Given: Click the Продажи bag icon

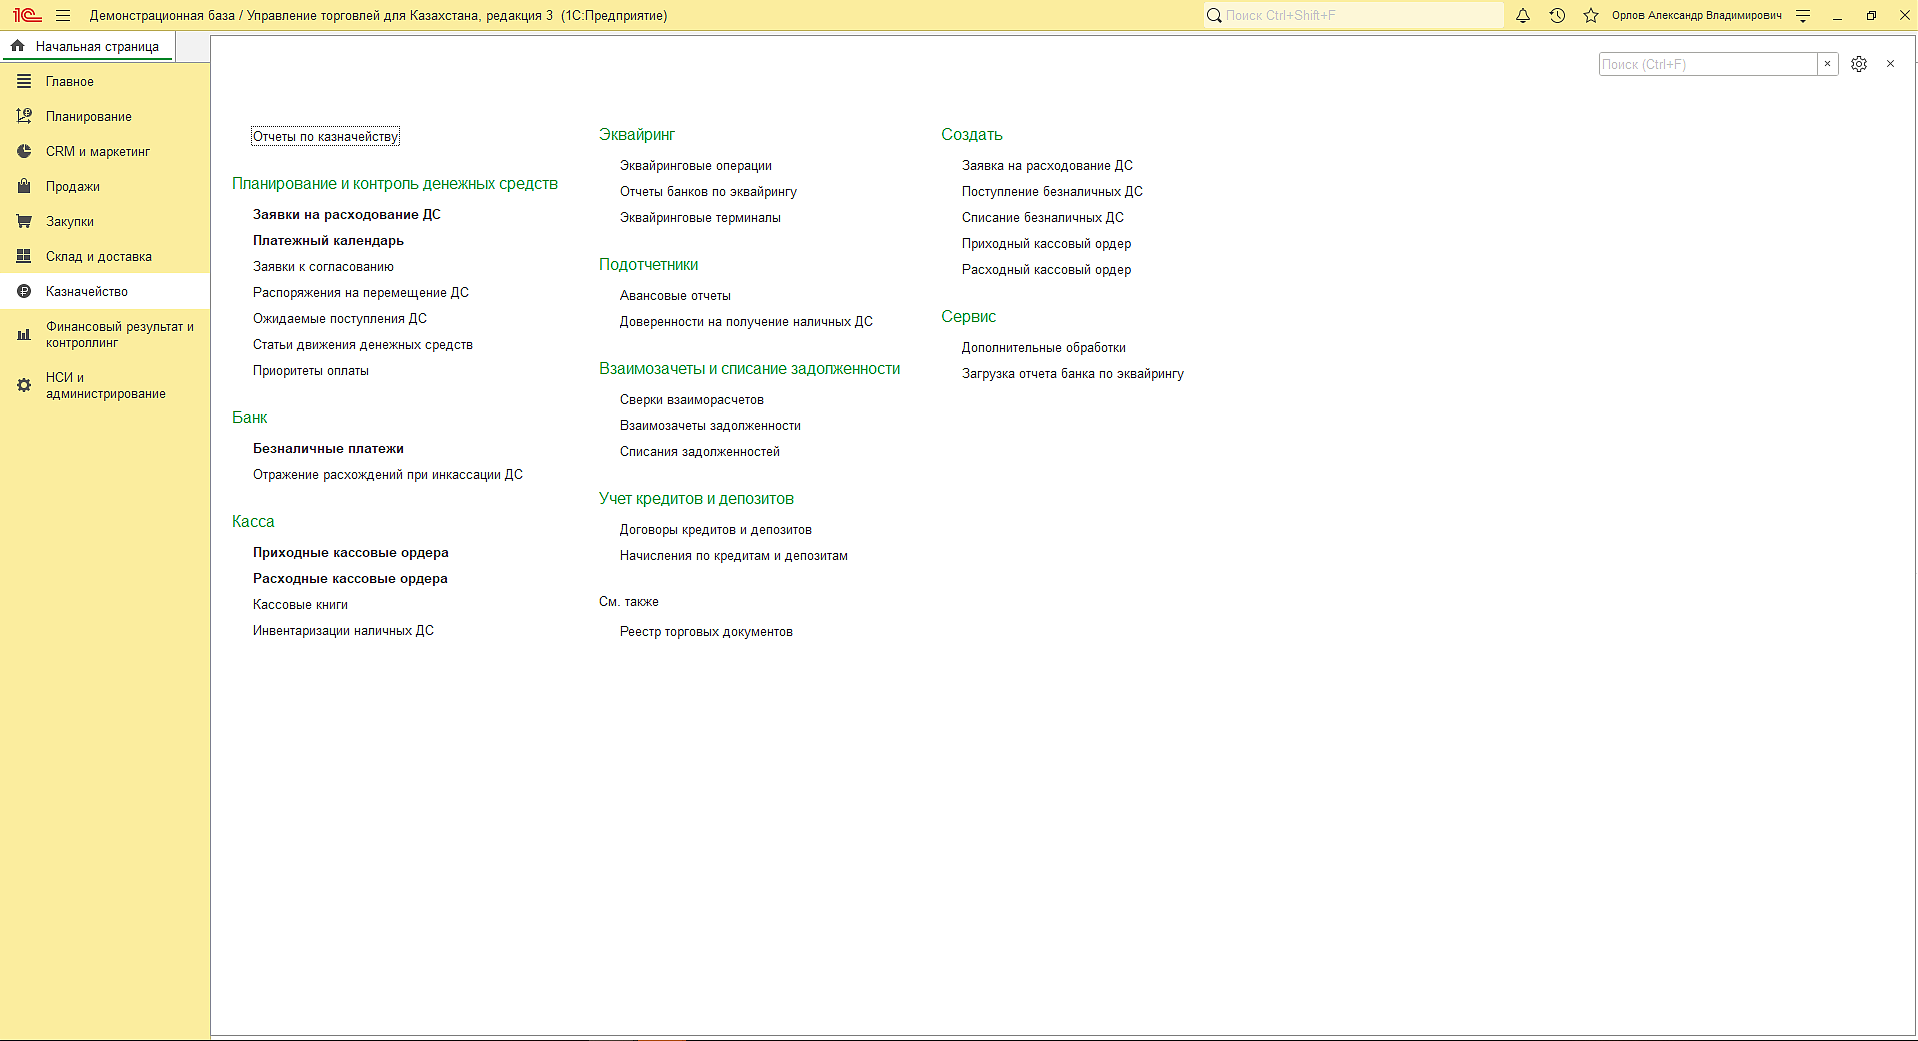Looking at the screenshot, I should pyautogui.click(x=24, y=186).
